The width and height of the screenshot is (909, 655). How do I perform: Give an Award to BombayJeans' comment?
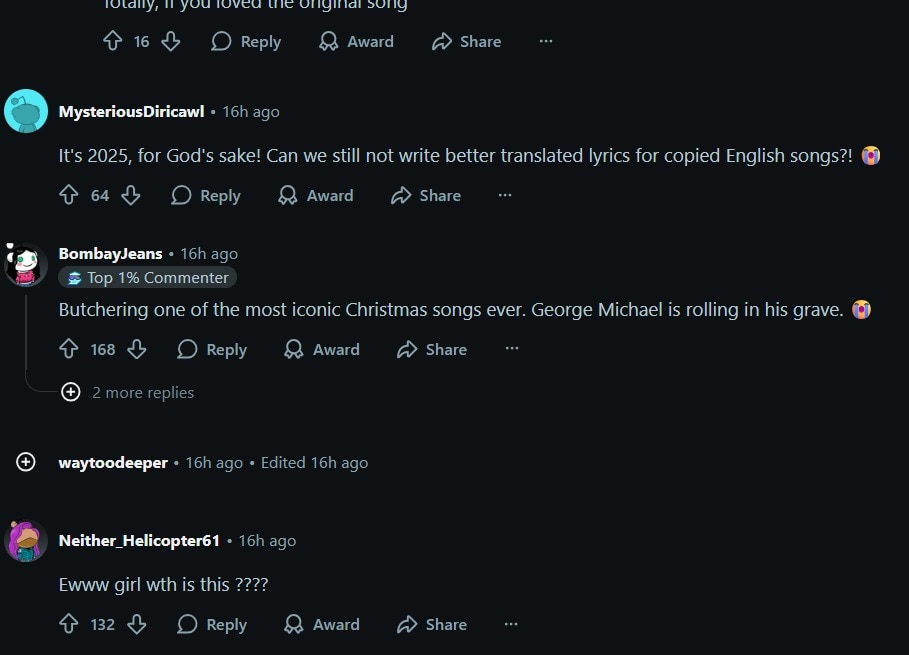(x=321, y=349)
